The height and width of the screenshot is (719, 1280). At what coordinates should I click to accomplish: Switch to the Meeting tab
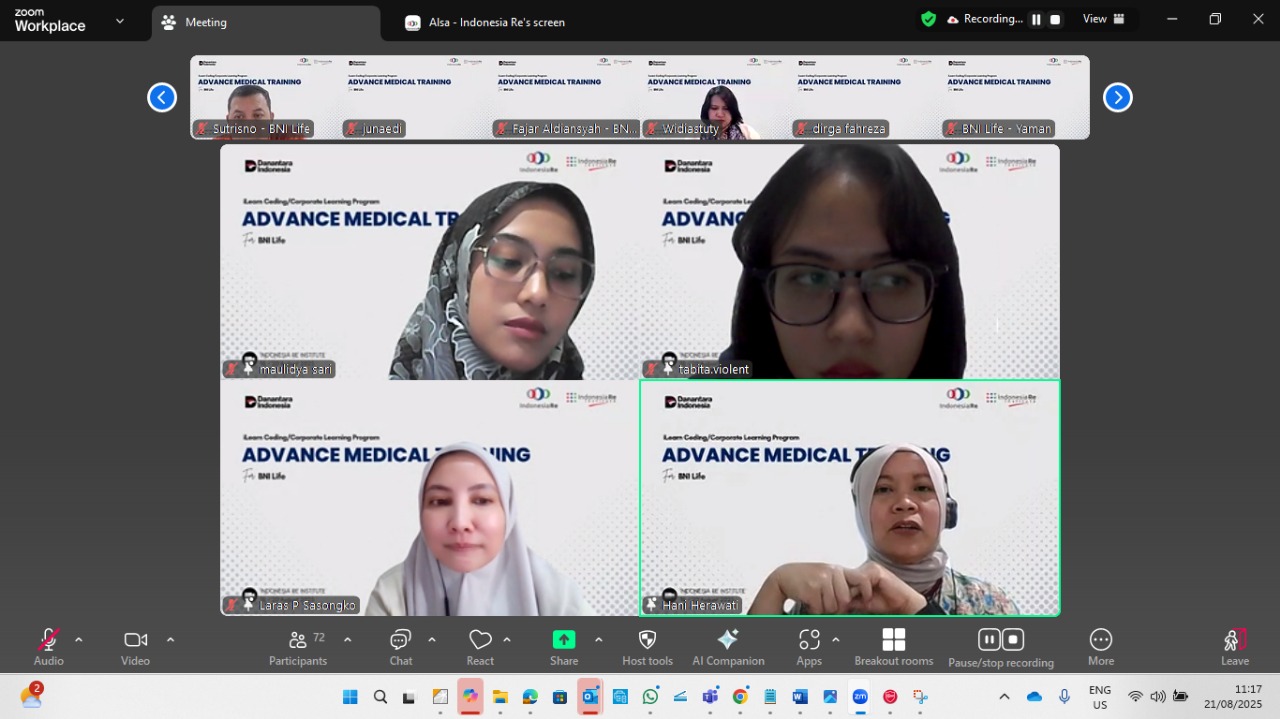pos(265,22)
